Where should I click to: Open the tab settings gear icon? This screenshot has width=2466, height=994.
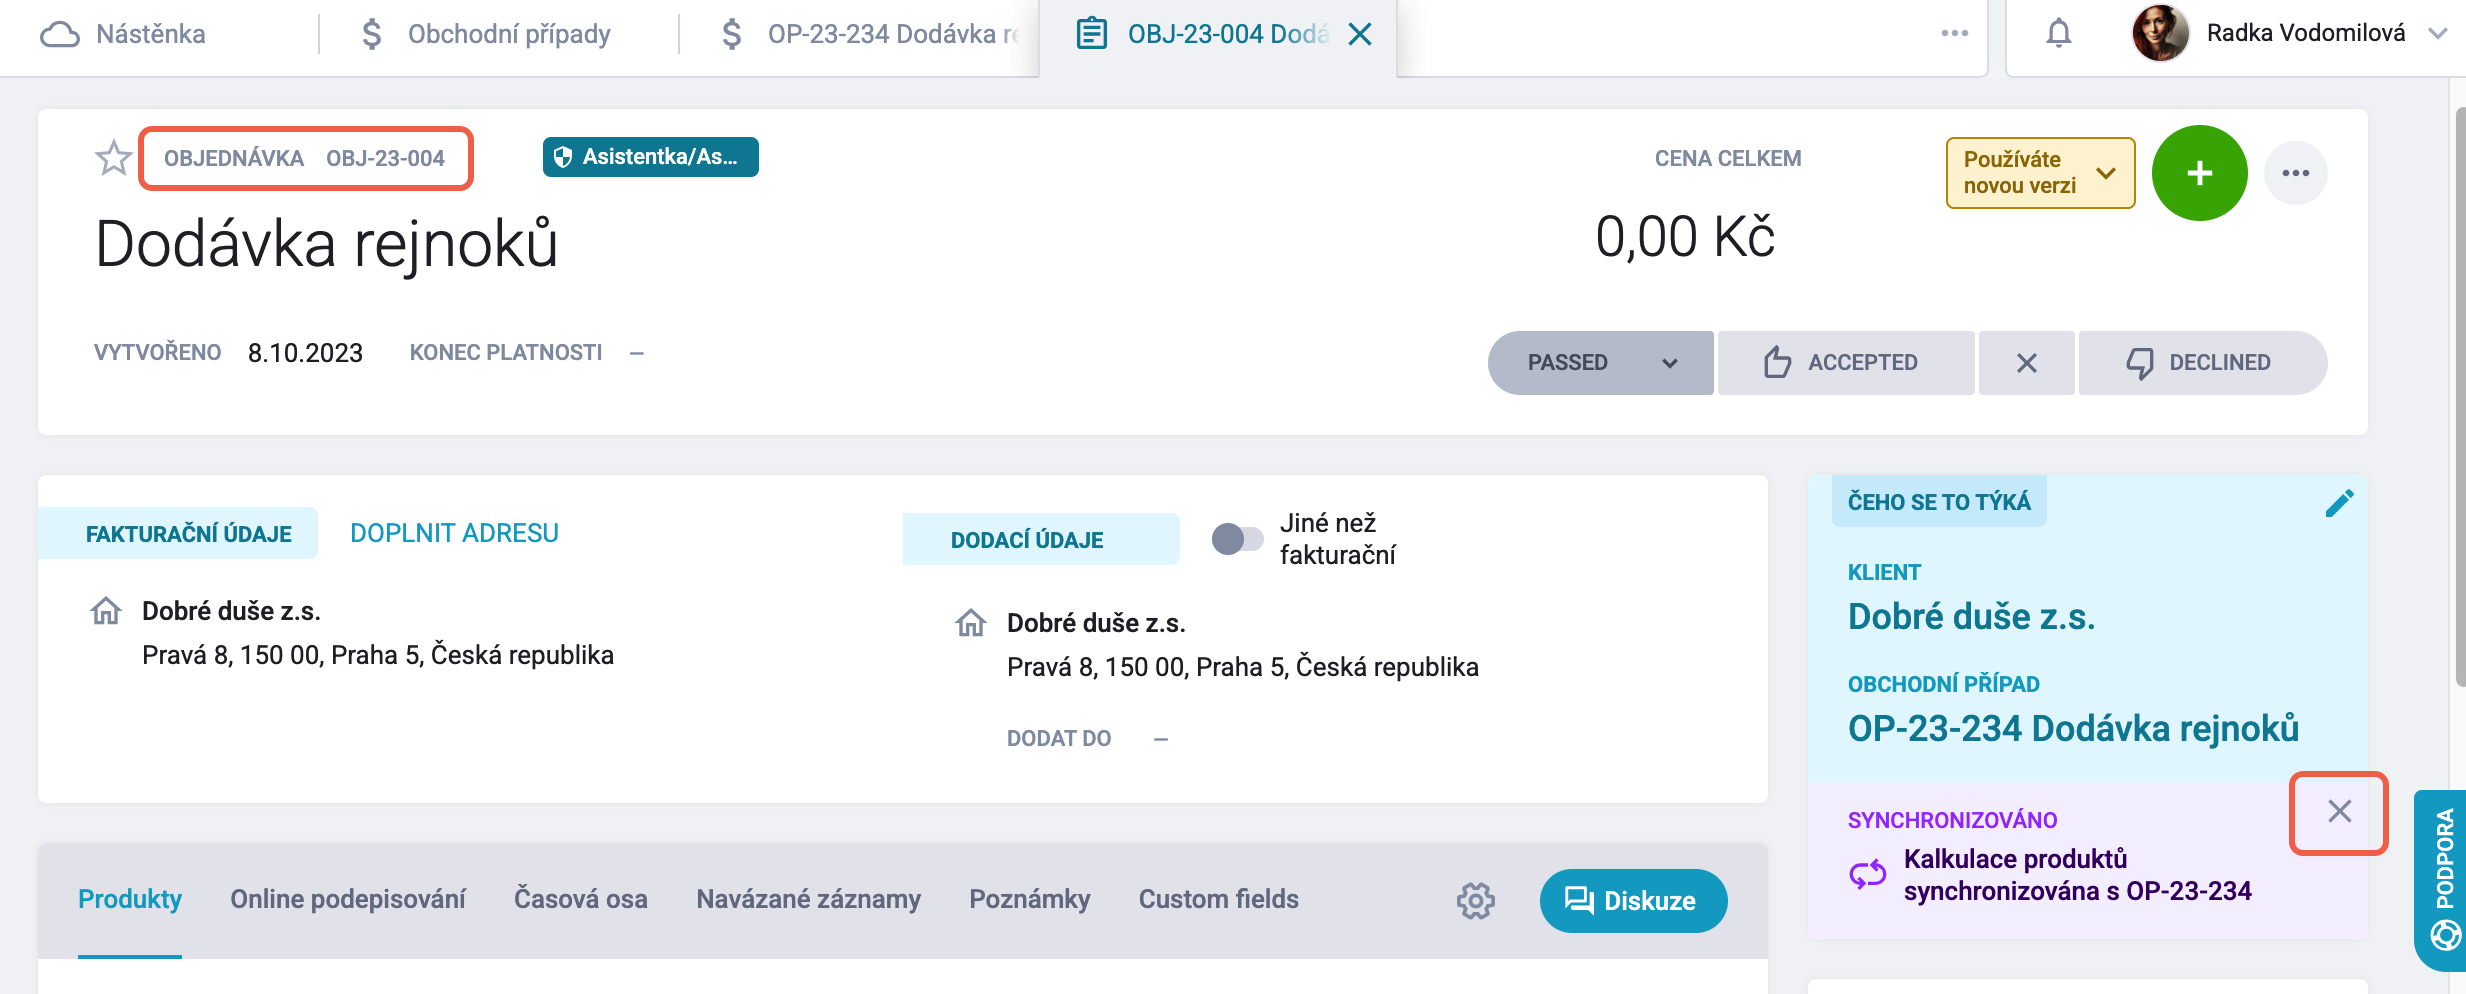click(1475, 900)
